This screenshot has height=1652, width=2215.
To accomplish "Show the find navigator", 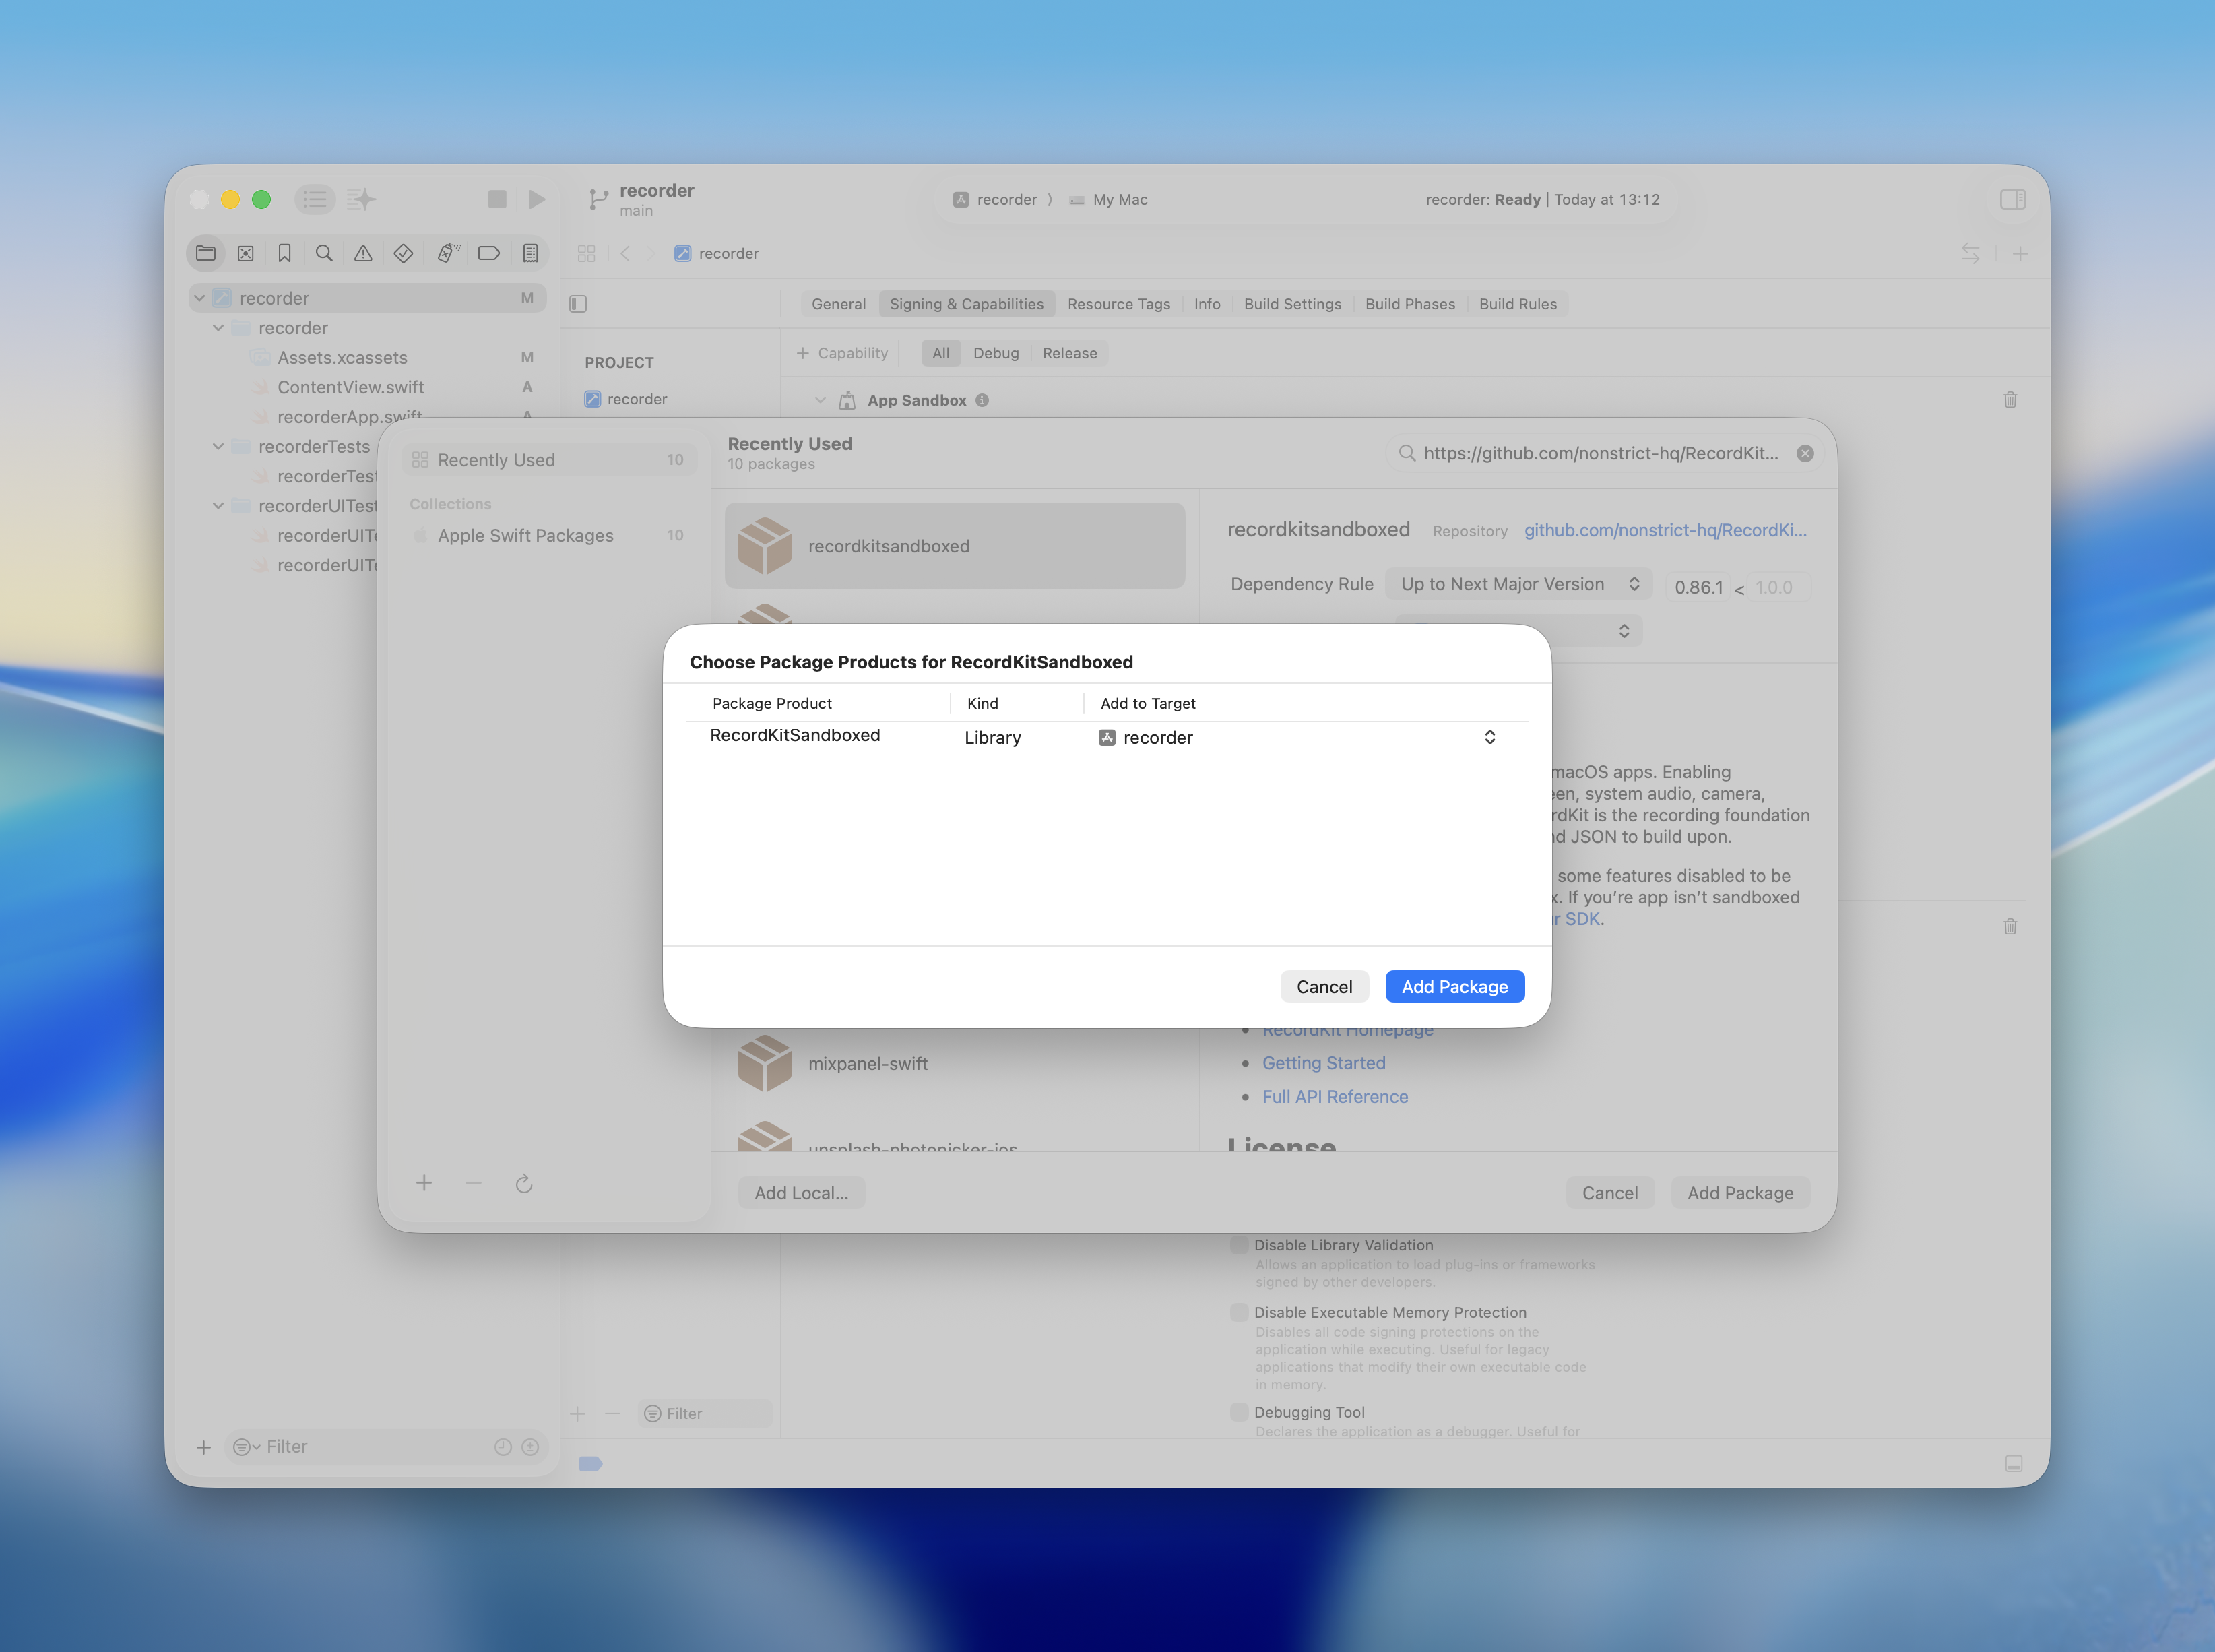I will (324, 253).
